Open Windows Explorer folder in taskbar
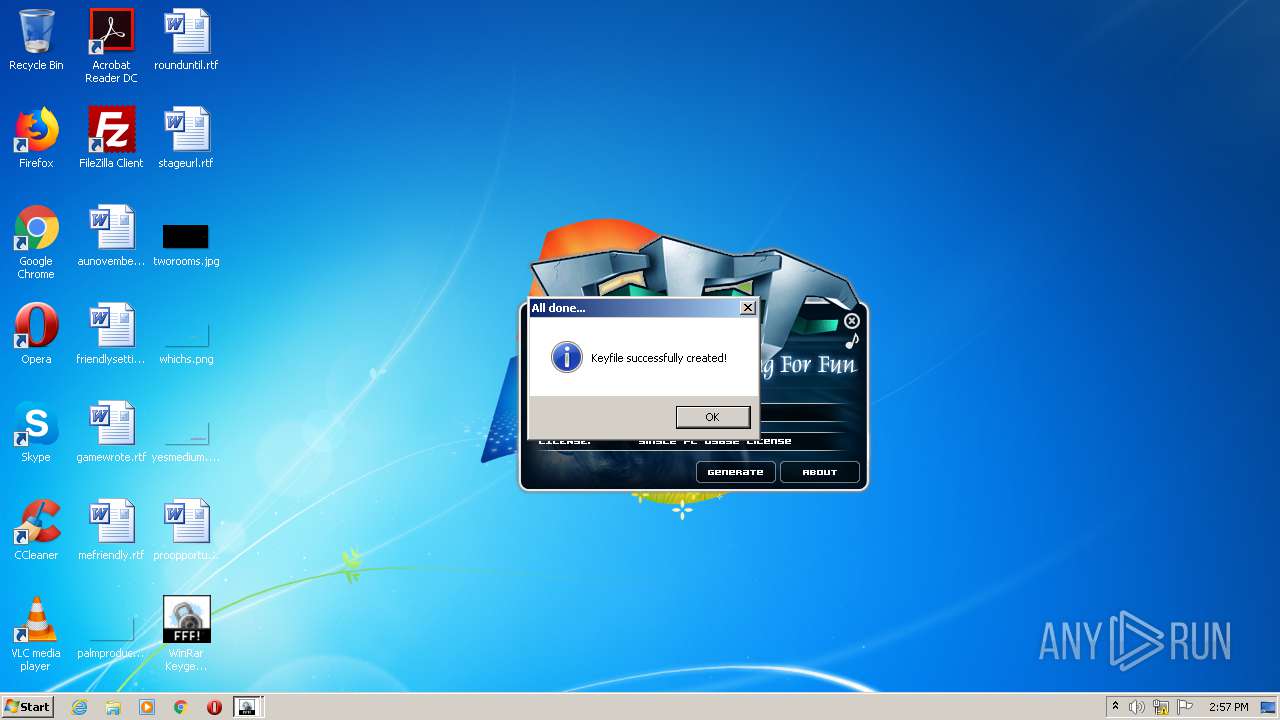 [x=113, y=707]
